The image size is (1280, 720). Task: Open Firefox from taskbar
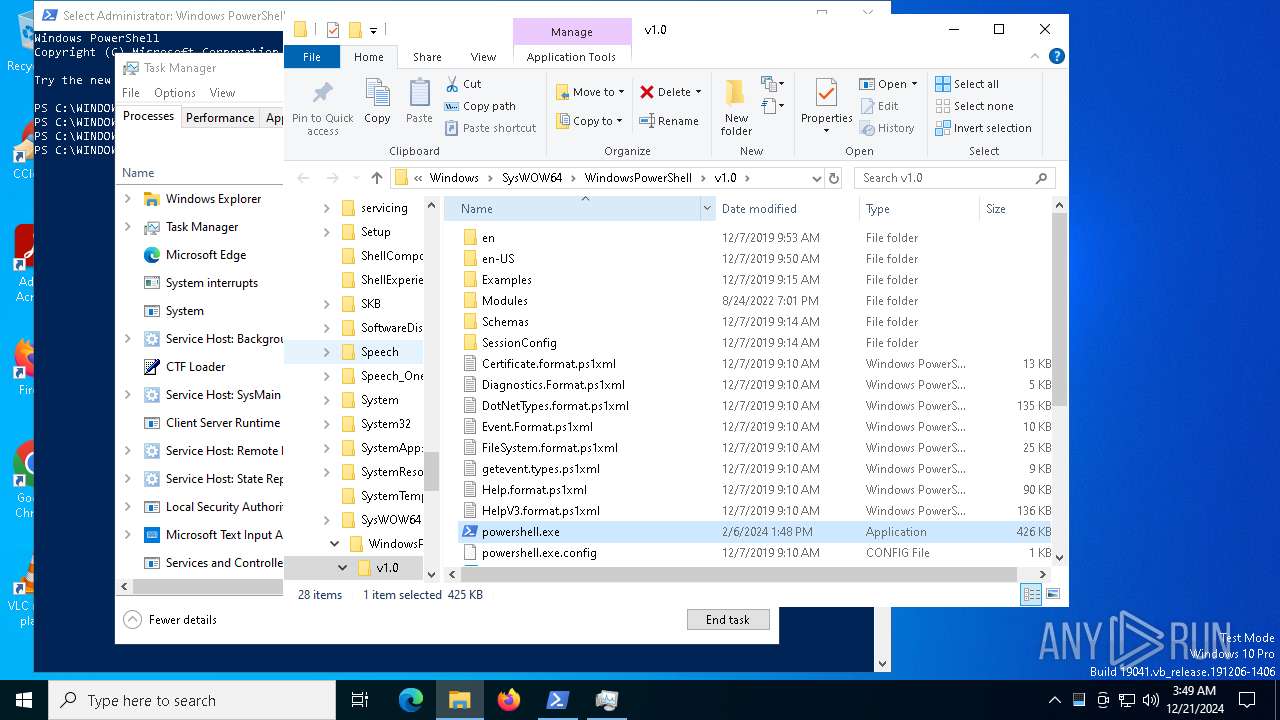pyautogui.click(x=509, y=700)
